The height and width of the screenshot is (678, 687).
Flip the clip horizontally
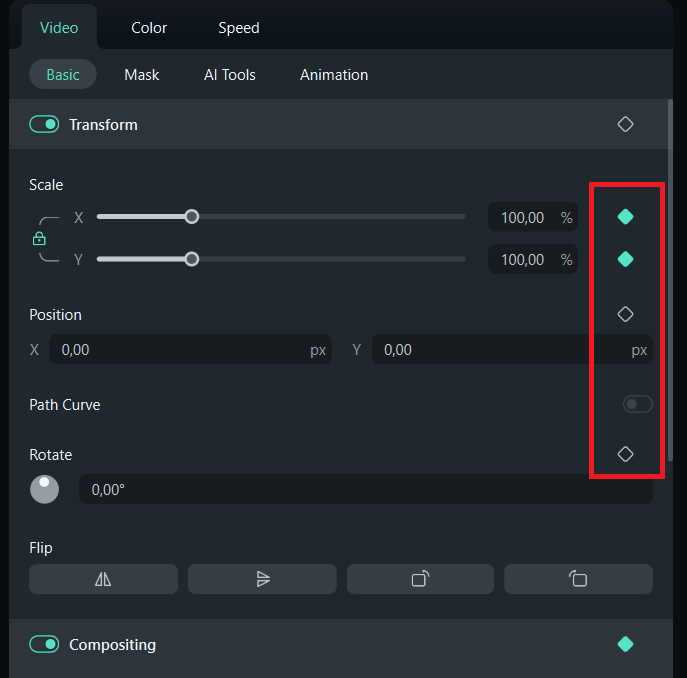(x=103, y=579)
